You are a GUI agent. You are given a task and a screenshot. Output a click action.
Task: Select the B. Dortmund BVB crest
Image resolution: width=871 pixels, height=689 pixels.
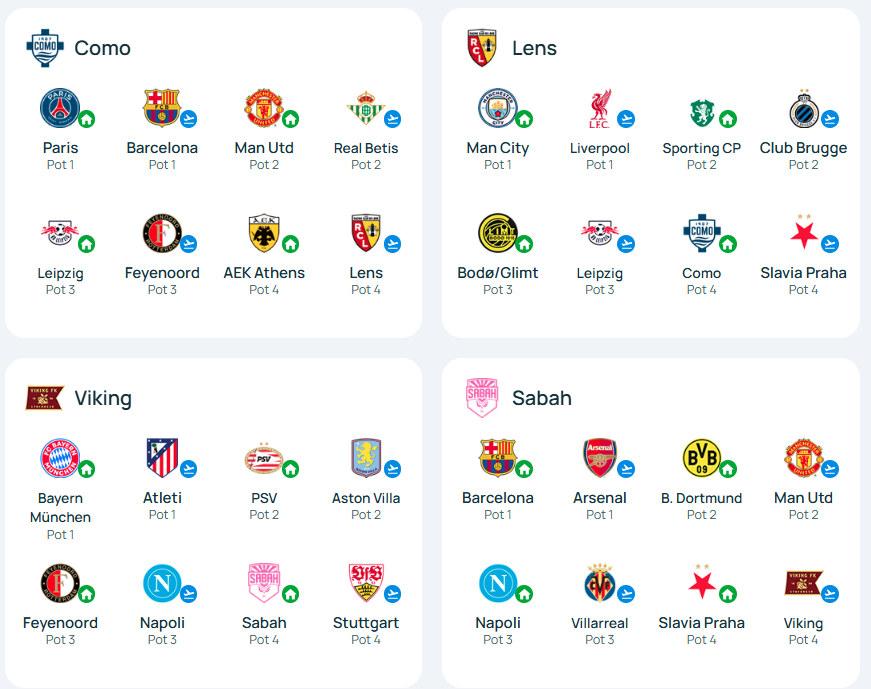pyautogui.click(x=701, y=458)
